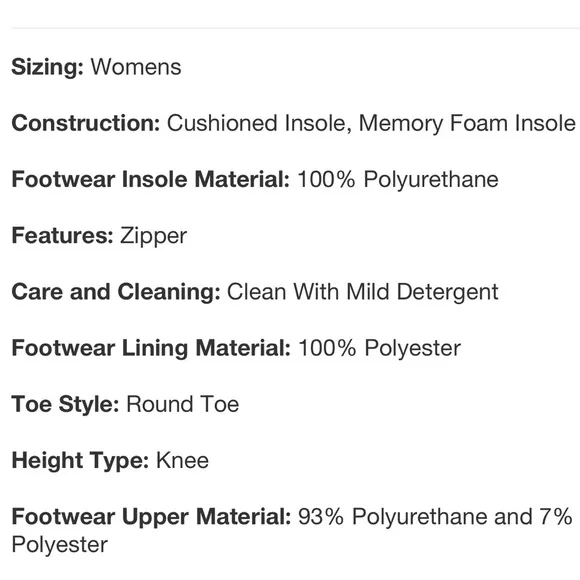This screenshot has height=580, width=580.
Task: Click the Footwear Upper Material label
Action: pos(151,517)
